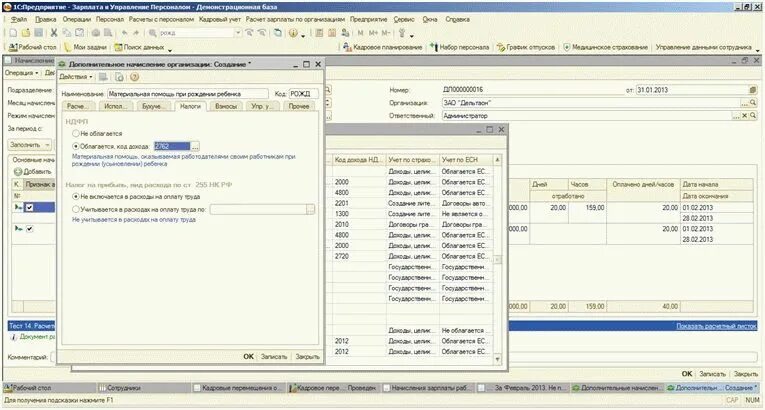Open code selection '...' beside 2762 field
This screenshot has height=410, width=765.
[195, 146]
